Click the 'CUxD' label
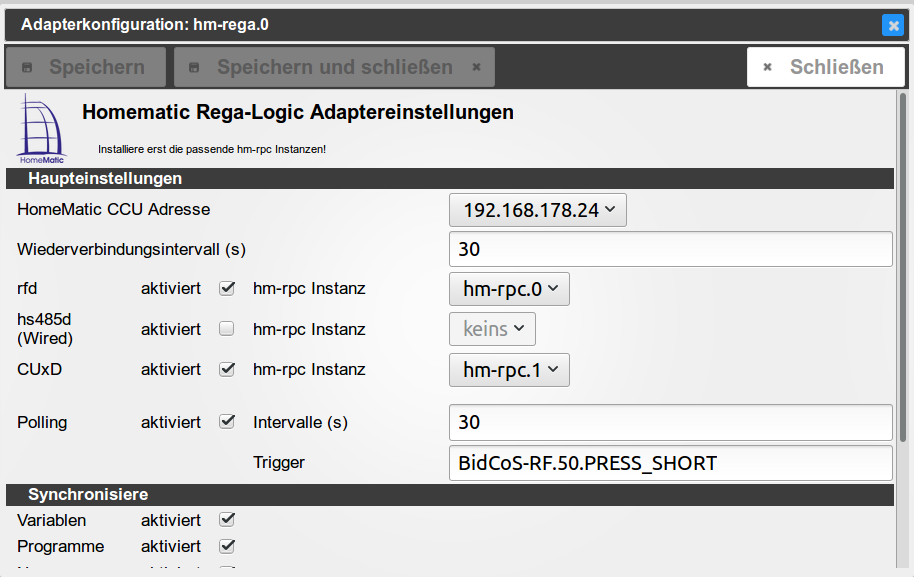The image size is (914, 577). (x=40, y=370)
